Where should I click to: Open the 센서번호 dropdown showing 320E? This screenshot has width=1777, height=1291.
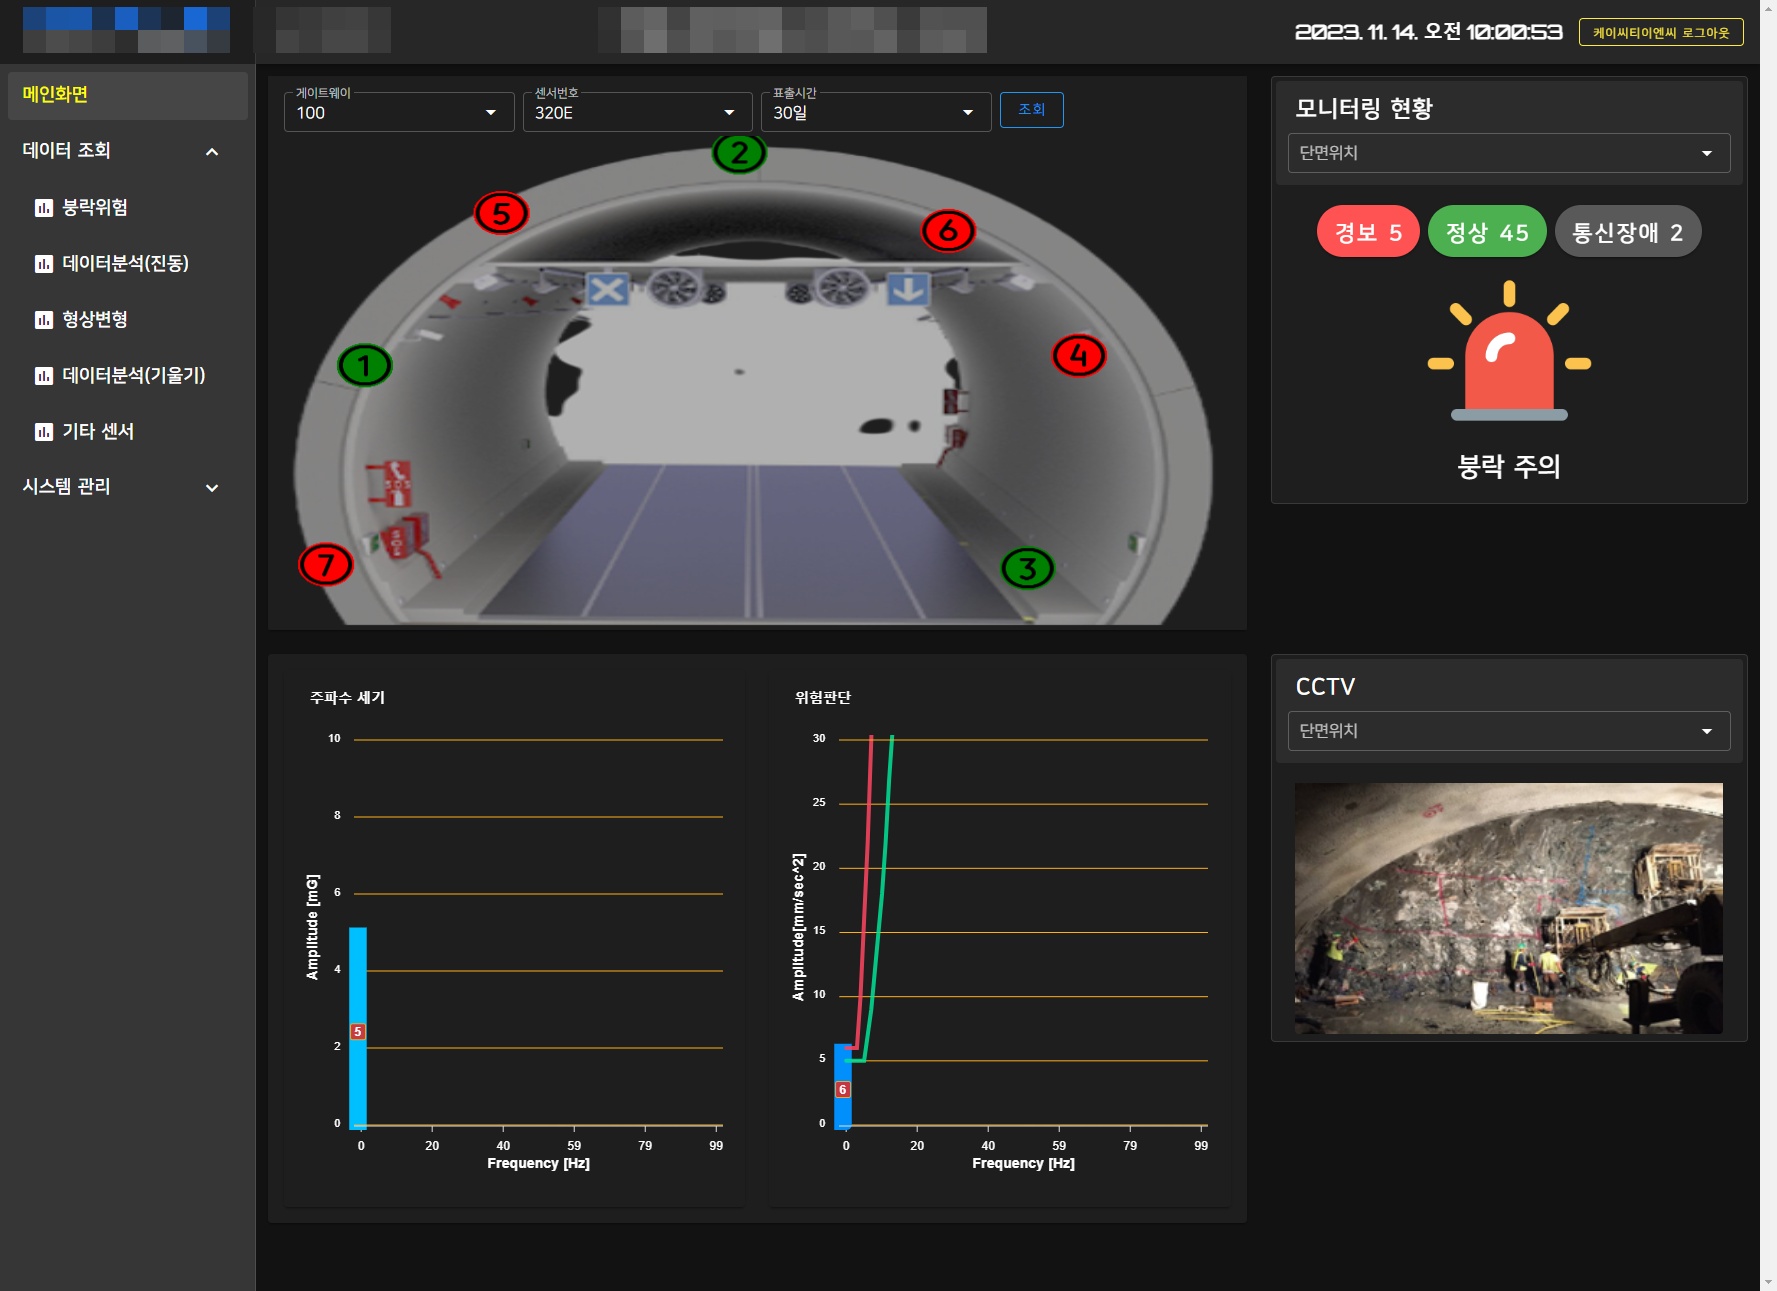(x=637, y=112)
